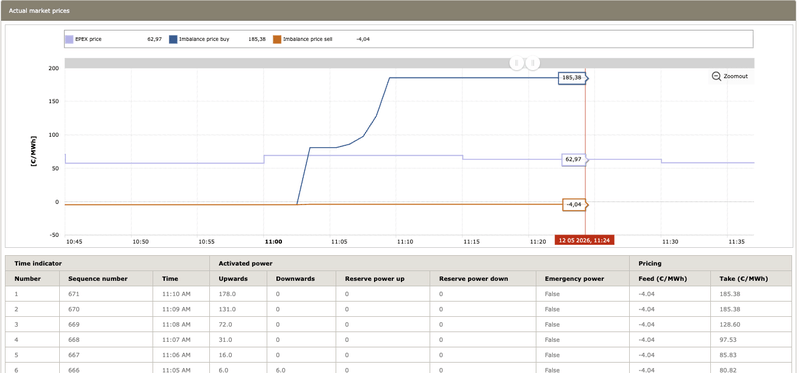Click the 185.38 take price in row 671
This screenshot has height=373, width=800.
click(x=752, y=294)
